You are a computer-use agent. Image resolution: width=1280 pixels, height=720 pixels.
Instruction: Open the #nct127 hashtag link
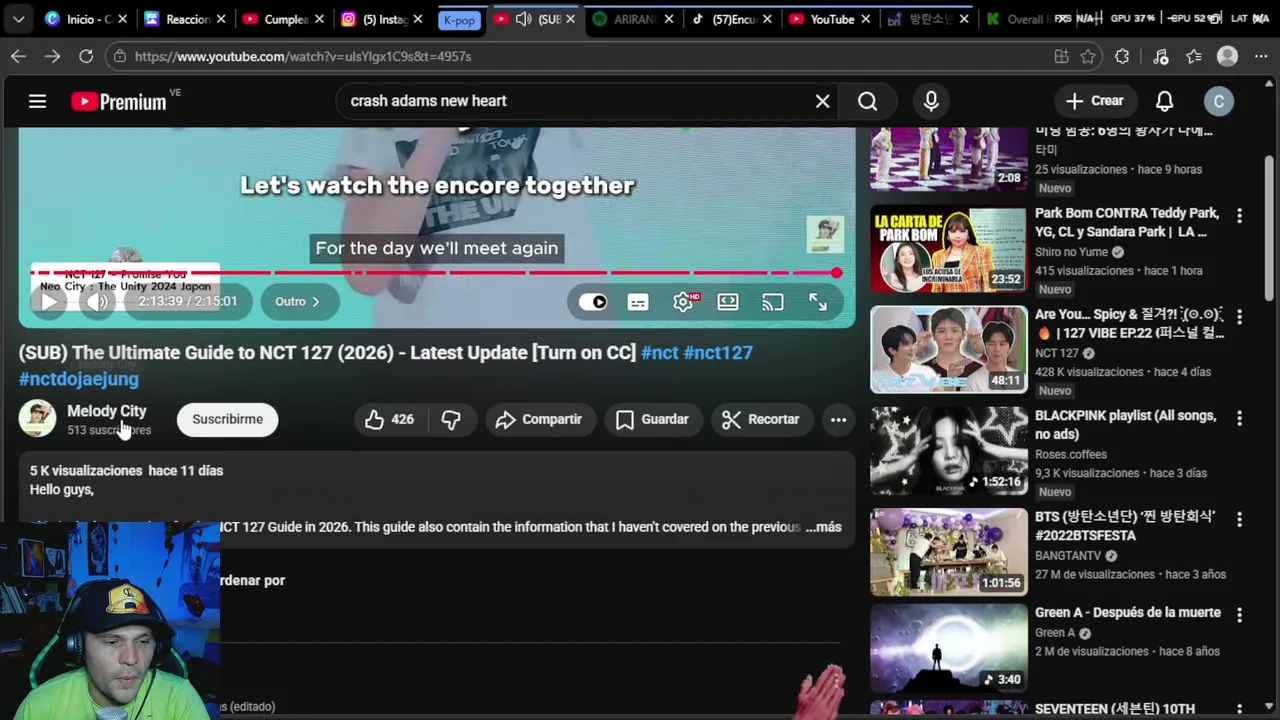coord(718,352)
